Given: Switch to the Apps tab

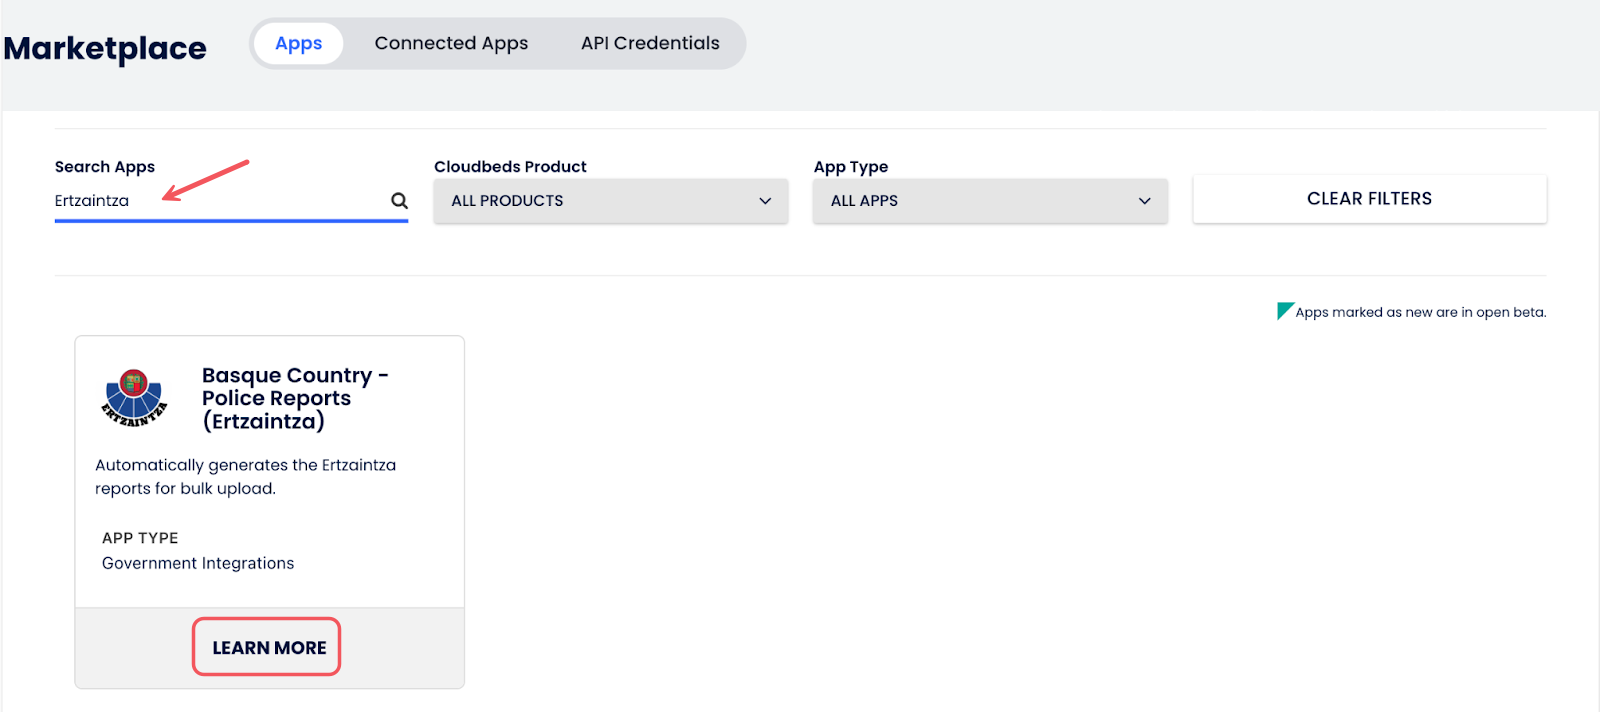Looking at the screenshot, I should pos(298,44).
